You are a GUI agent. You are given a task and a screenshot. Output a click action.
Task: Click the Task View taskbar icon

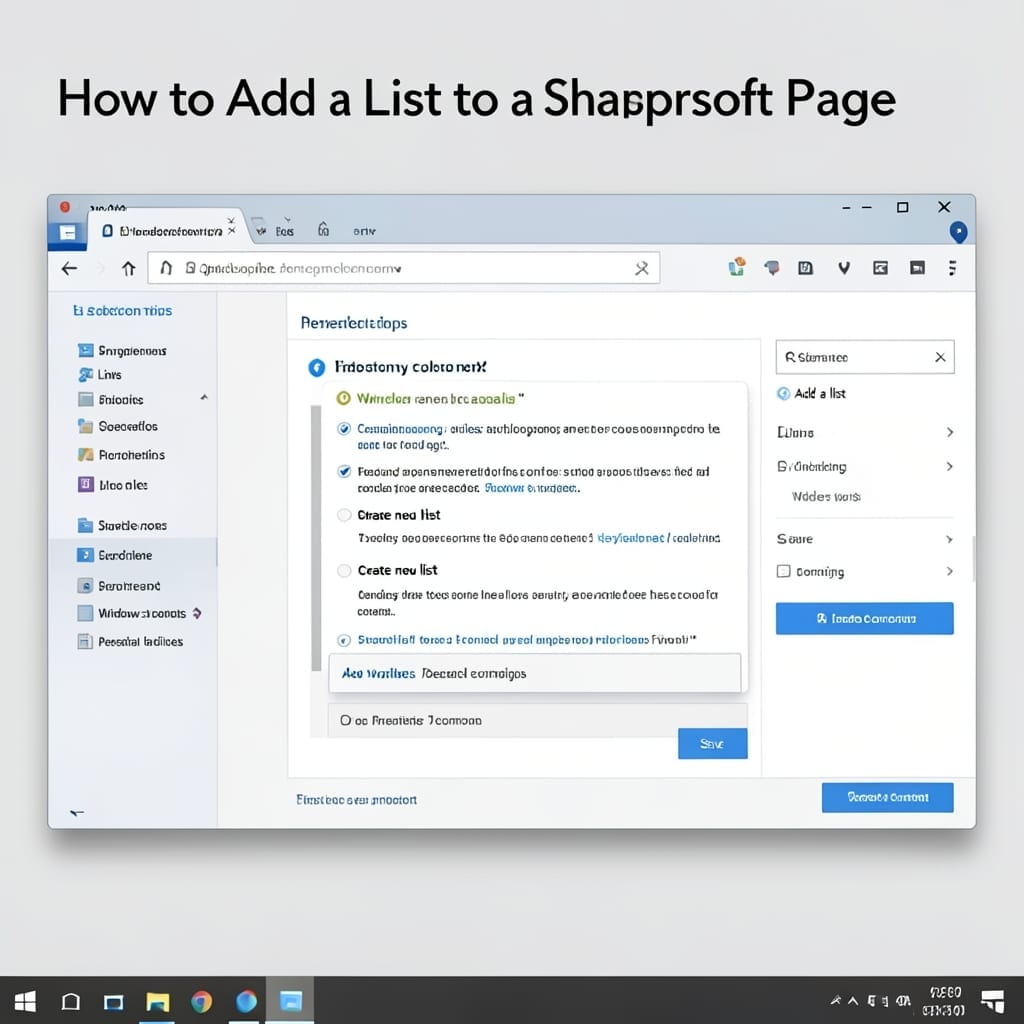coord(114,1002)
